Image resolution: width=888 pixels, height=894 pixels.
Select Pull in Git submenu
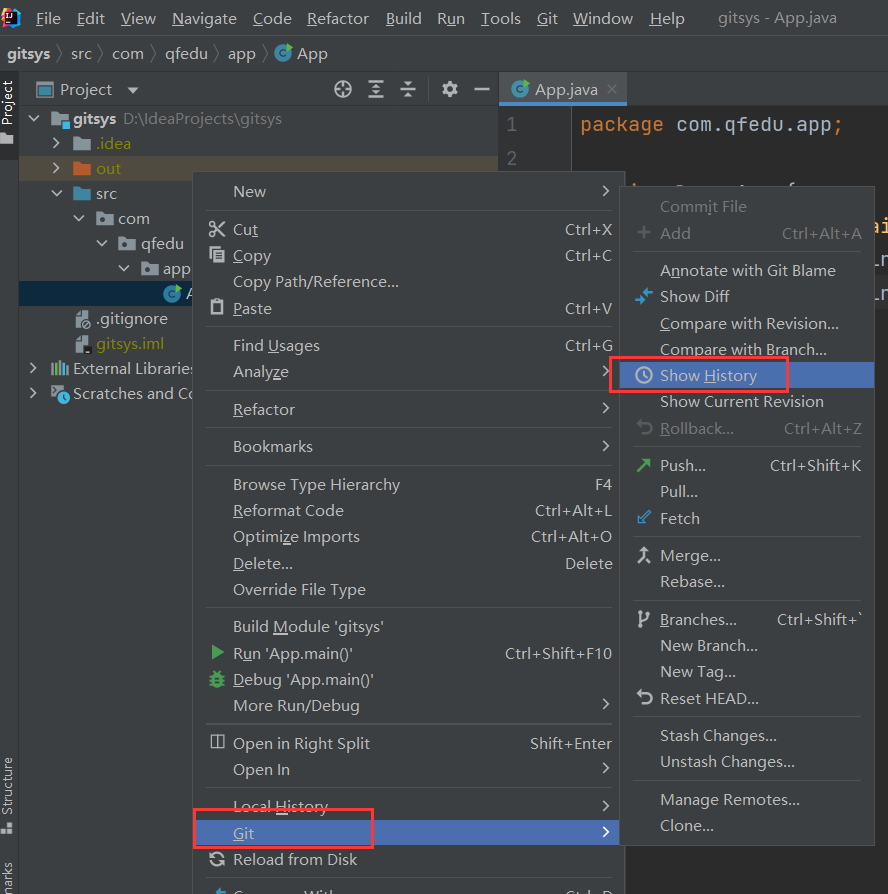click(747, 491)
